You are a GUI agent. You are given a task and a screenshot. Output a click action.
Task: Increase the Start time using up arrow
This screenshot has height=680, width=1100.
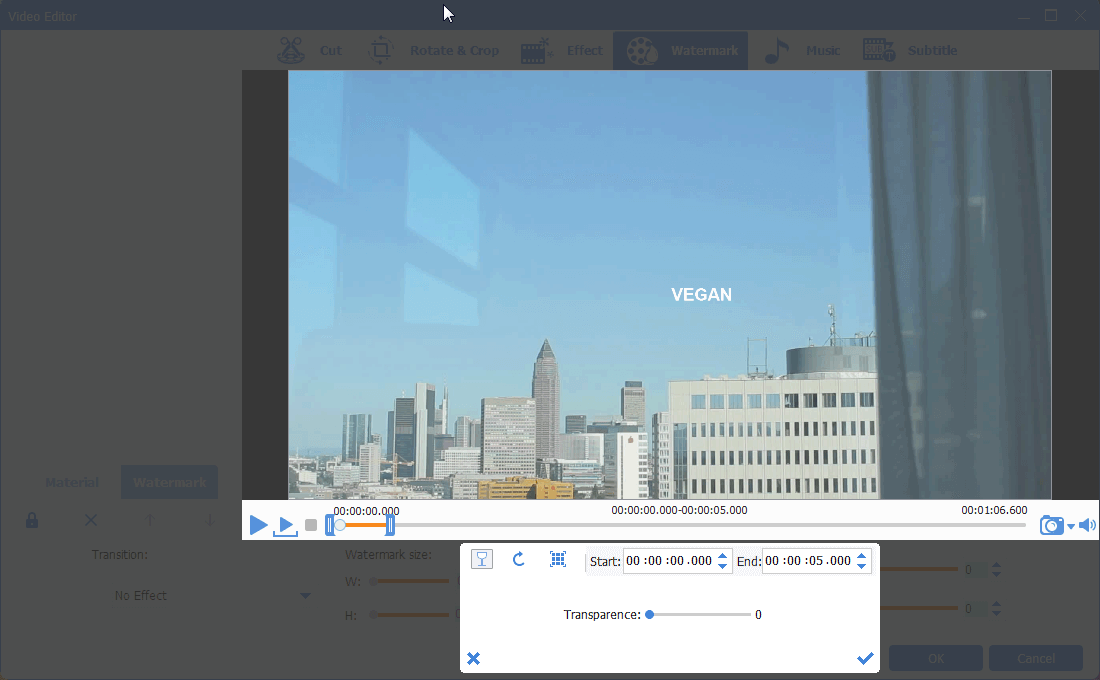point(723,555)
